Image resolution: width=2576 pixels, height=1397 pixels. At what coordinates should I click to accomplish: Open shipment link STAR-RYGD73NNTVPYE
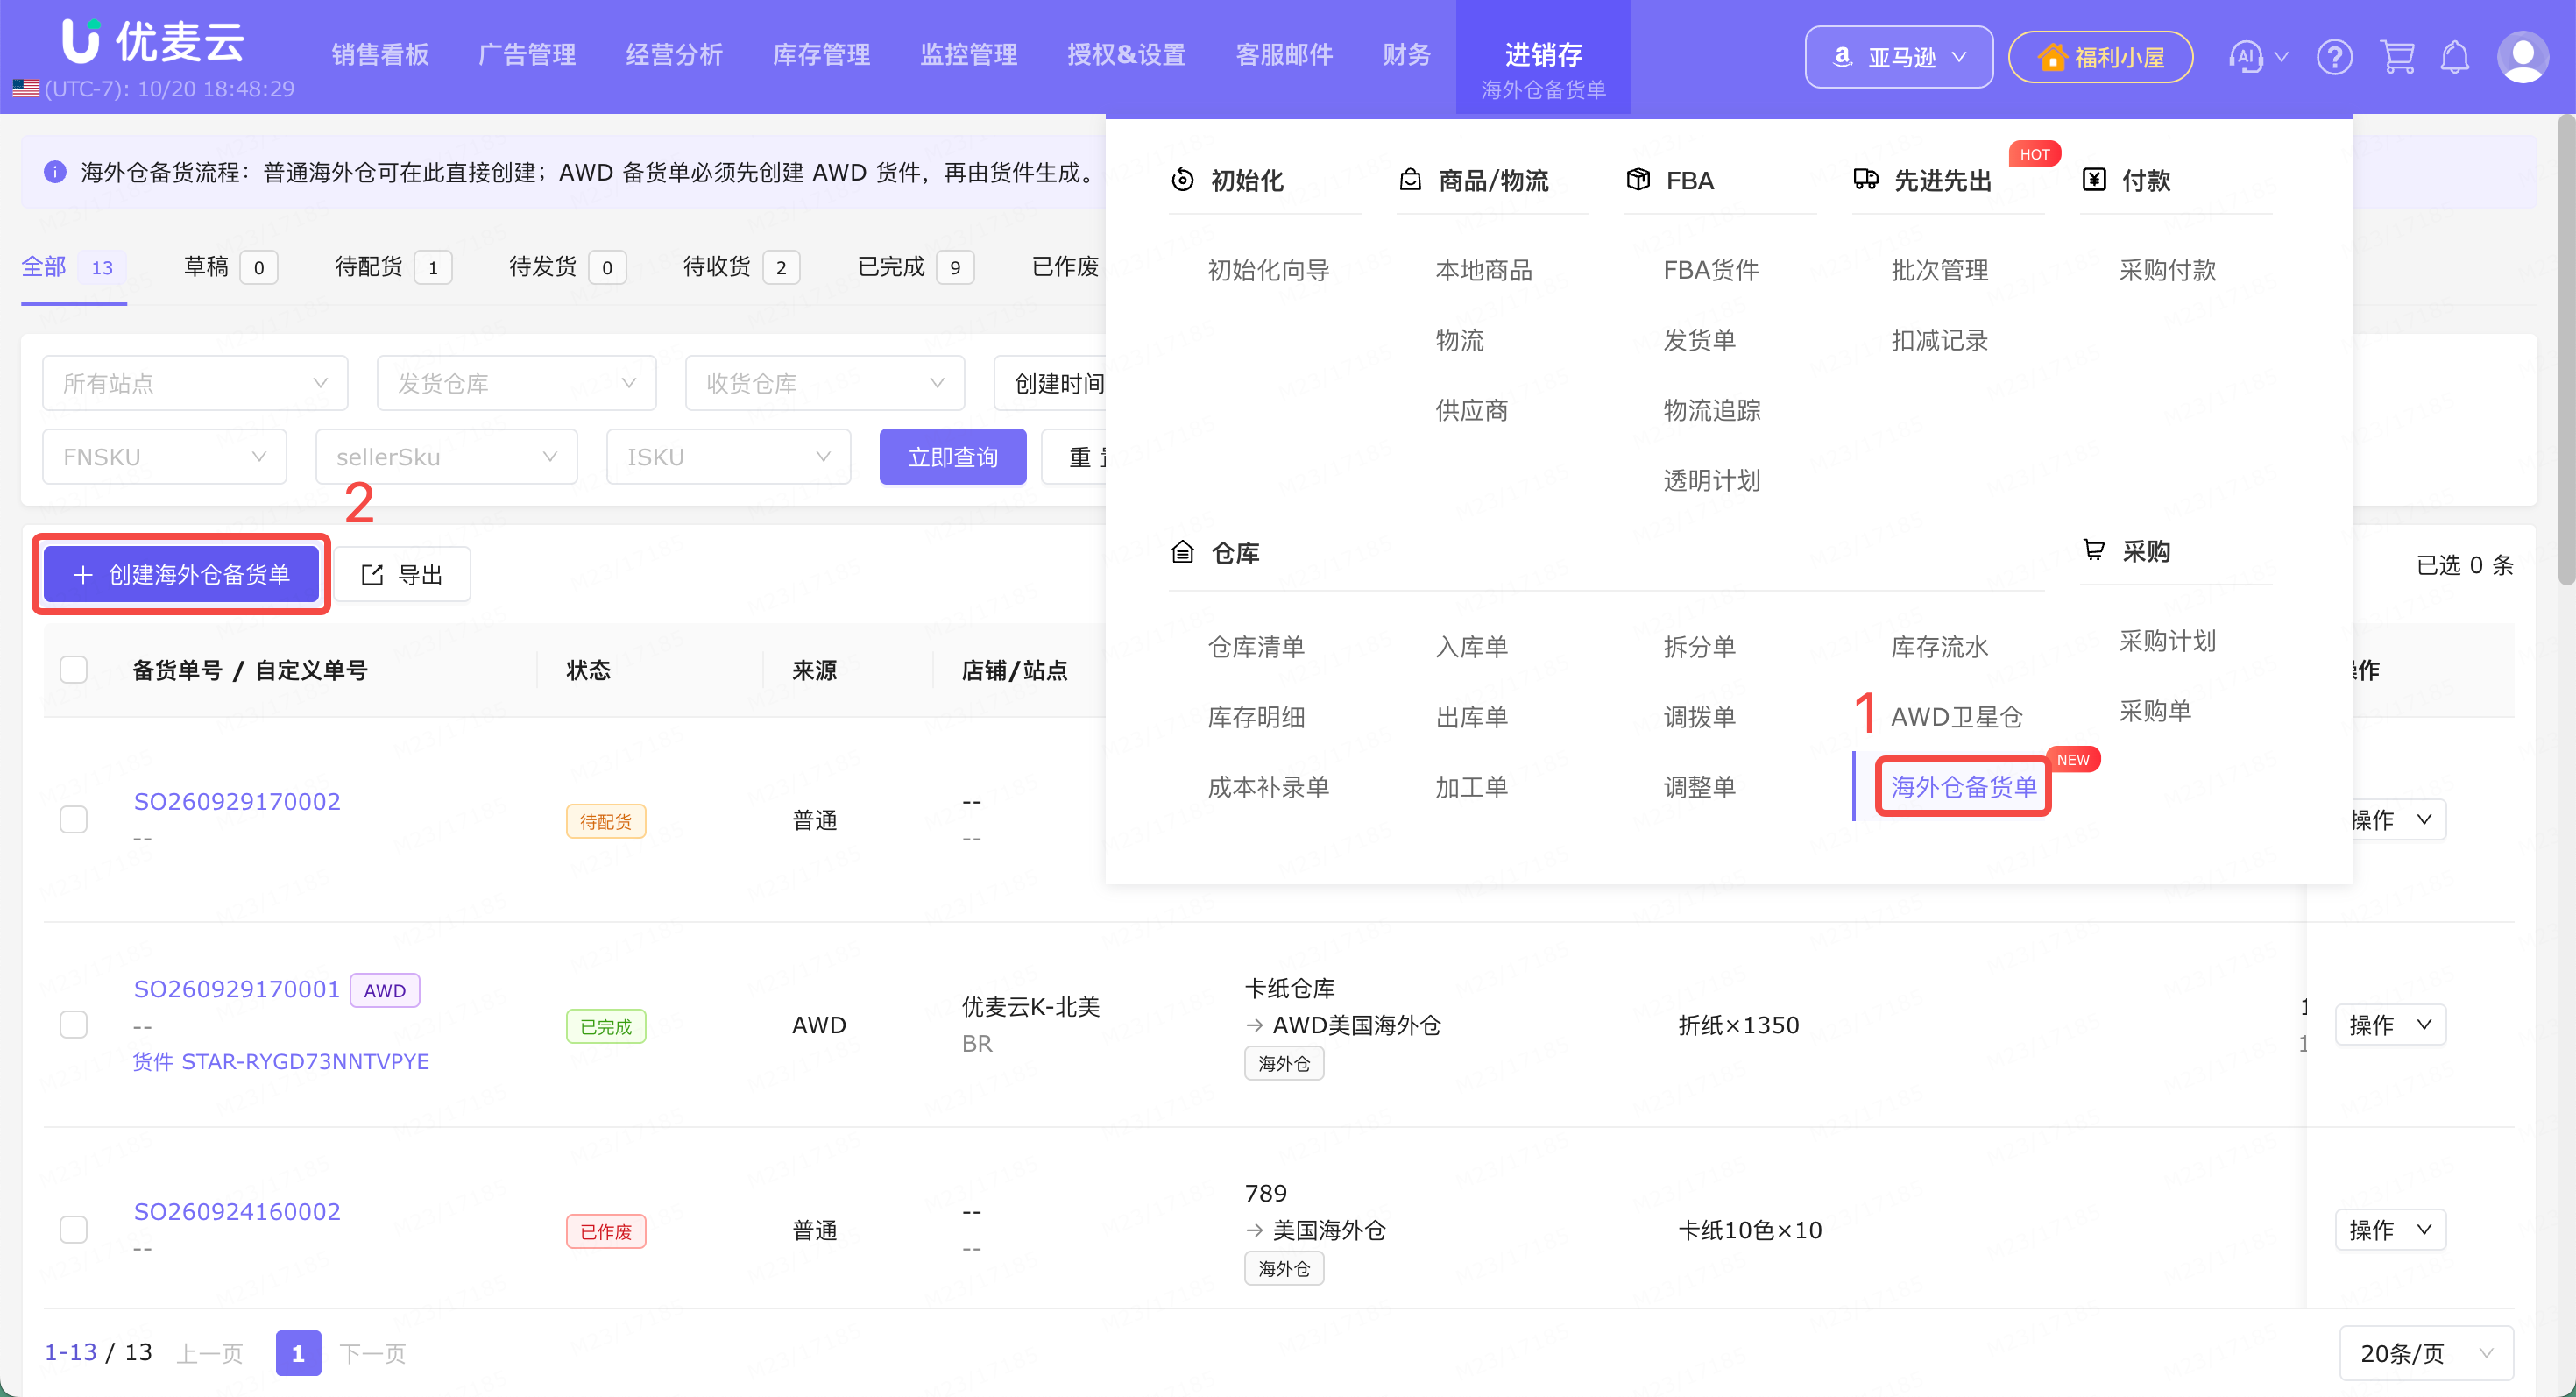point(305,1061)
